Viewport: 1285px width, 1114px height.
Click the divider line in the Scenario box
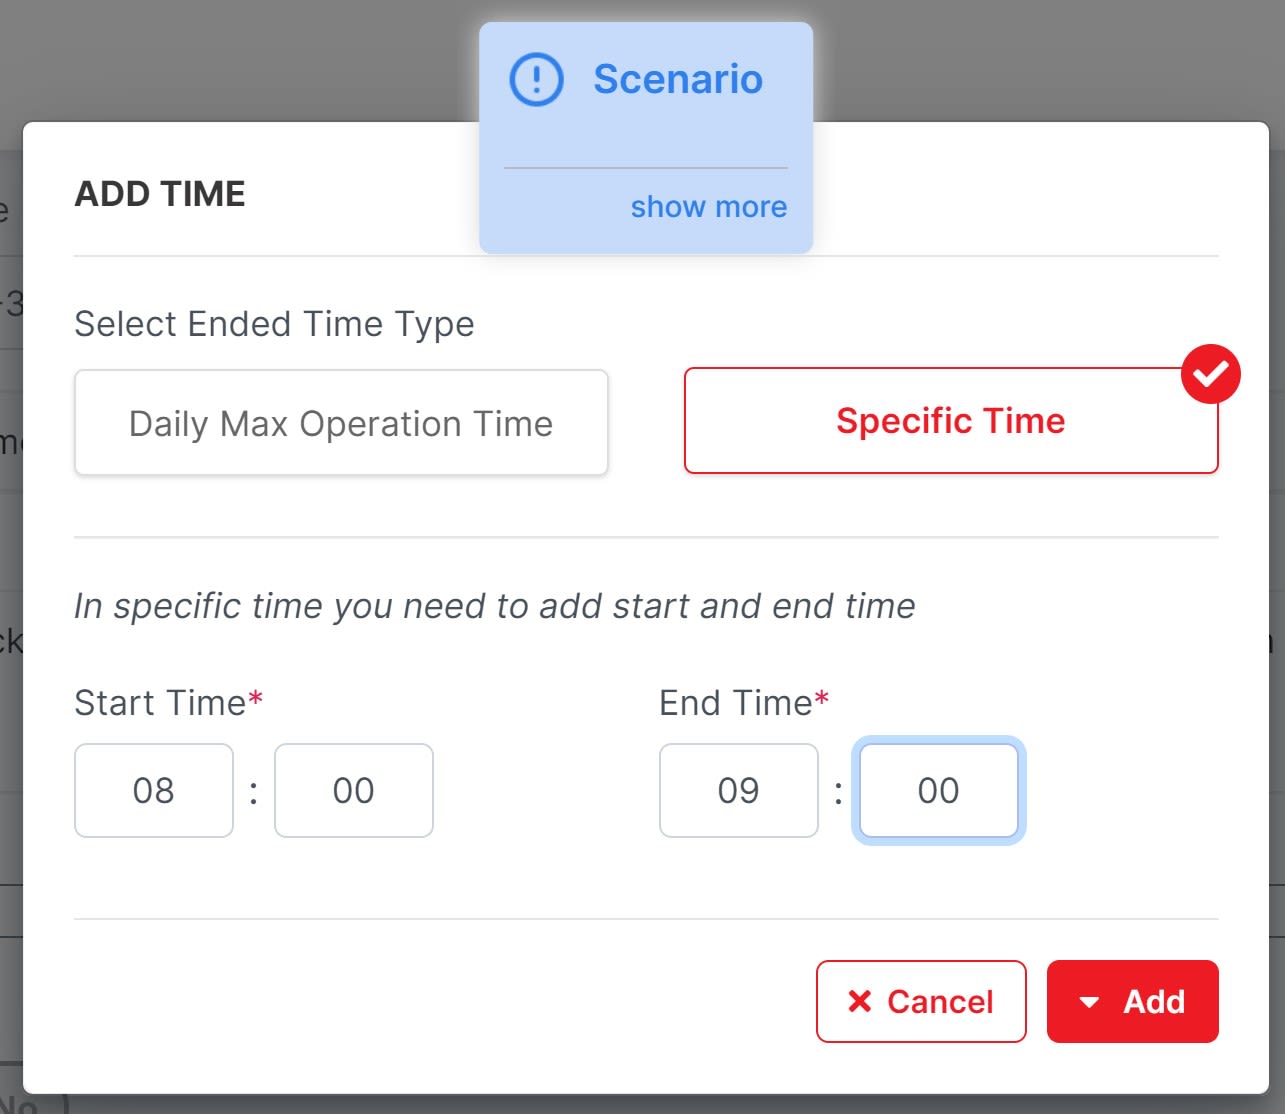[x=646, y=168]
